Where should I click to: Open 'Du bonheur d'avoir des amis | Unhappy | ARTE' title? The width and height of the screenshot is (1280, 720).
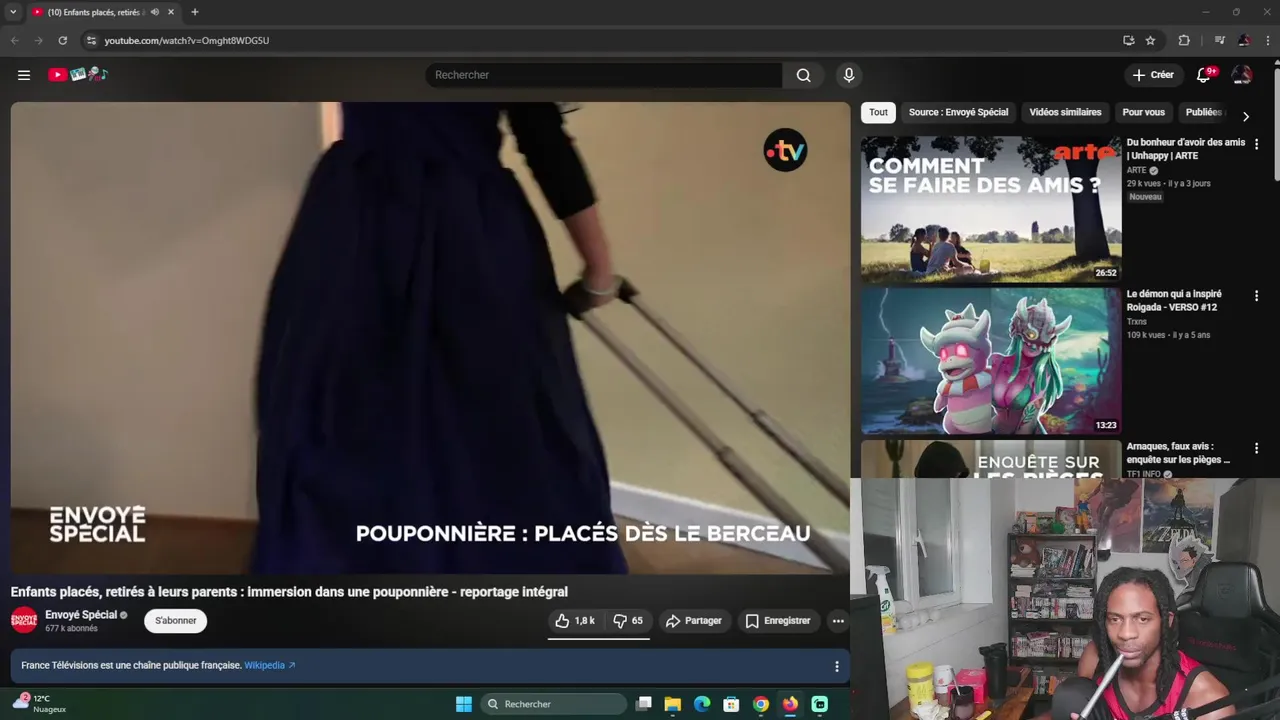click(1185, 149)
